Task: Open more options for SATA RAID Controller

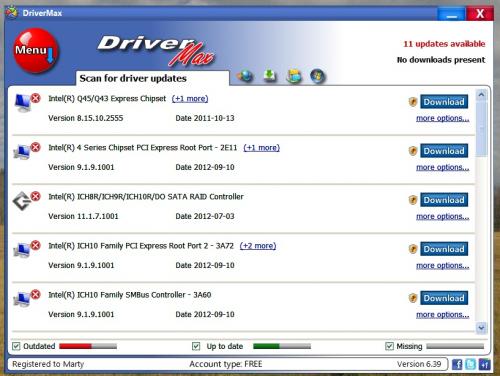Action: [x=443, y=216]
